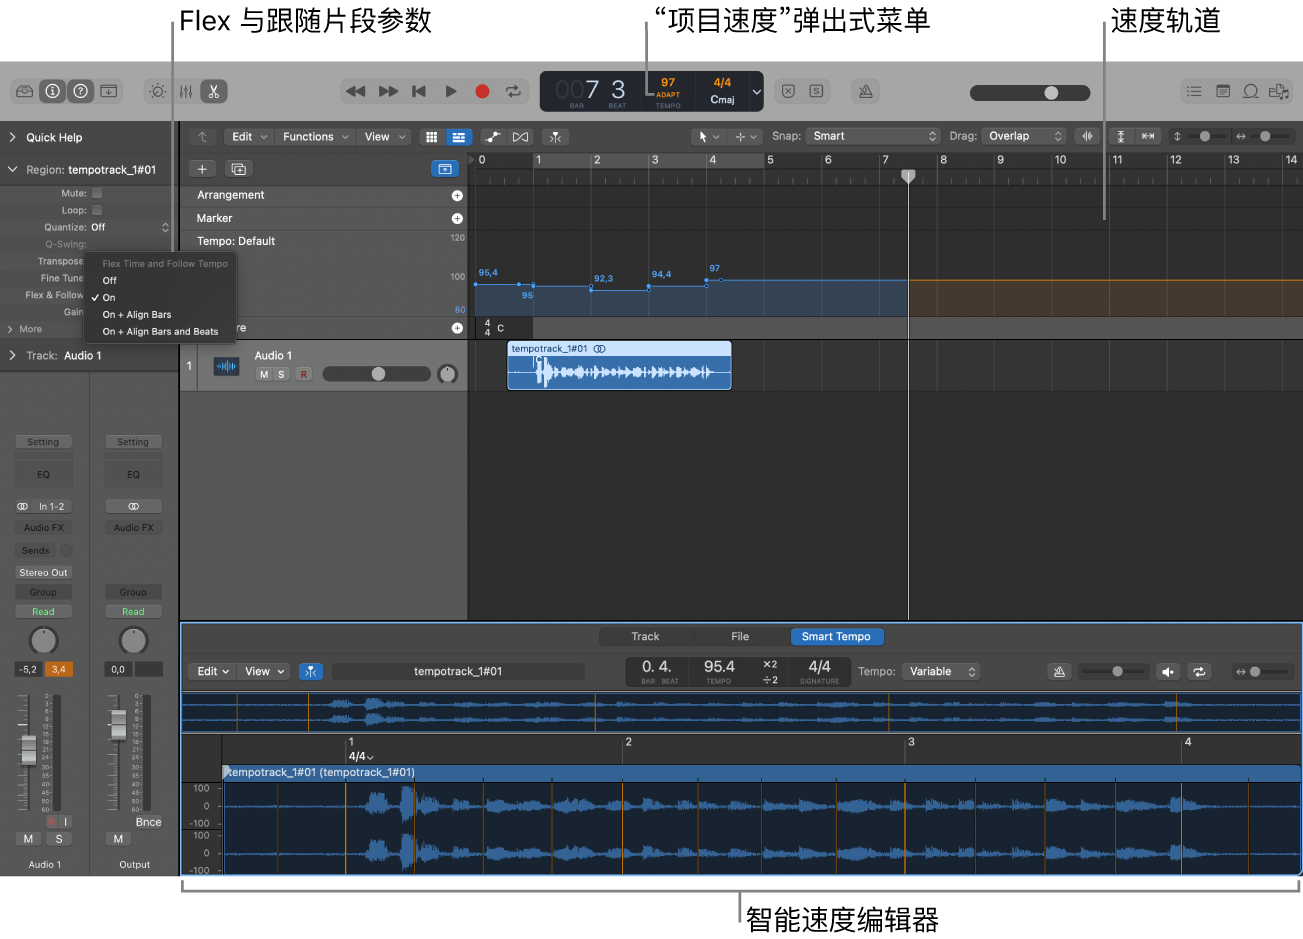Open the Loop Browser icon
Screen dimensions: 1303x939
click(x=1250, y=91)
